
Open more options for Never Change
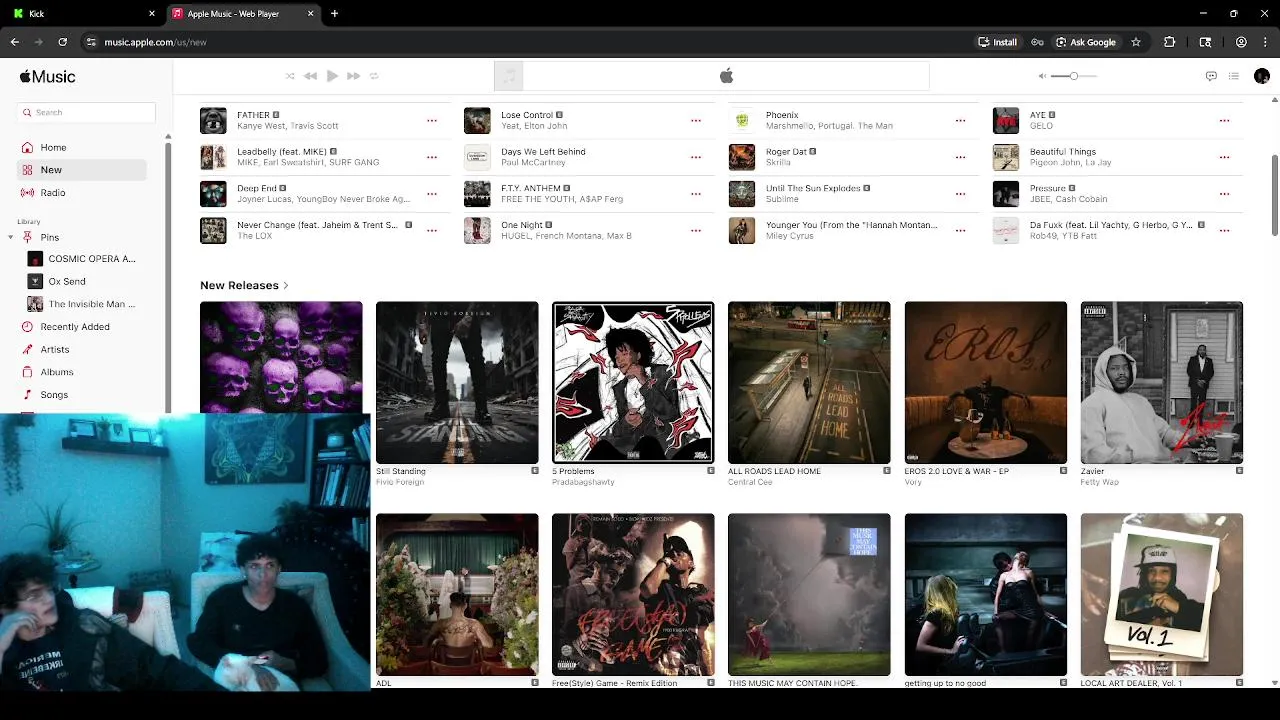pyautogui.click(x=432, y=230)
